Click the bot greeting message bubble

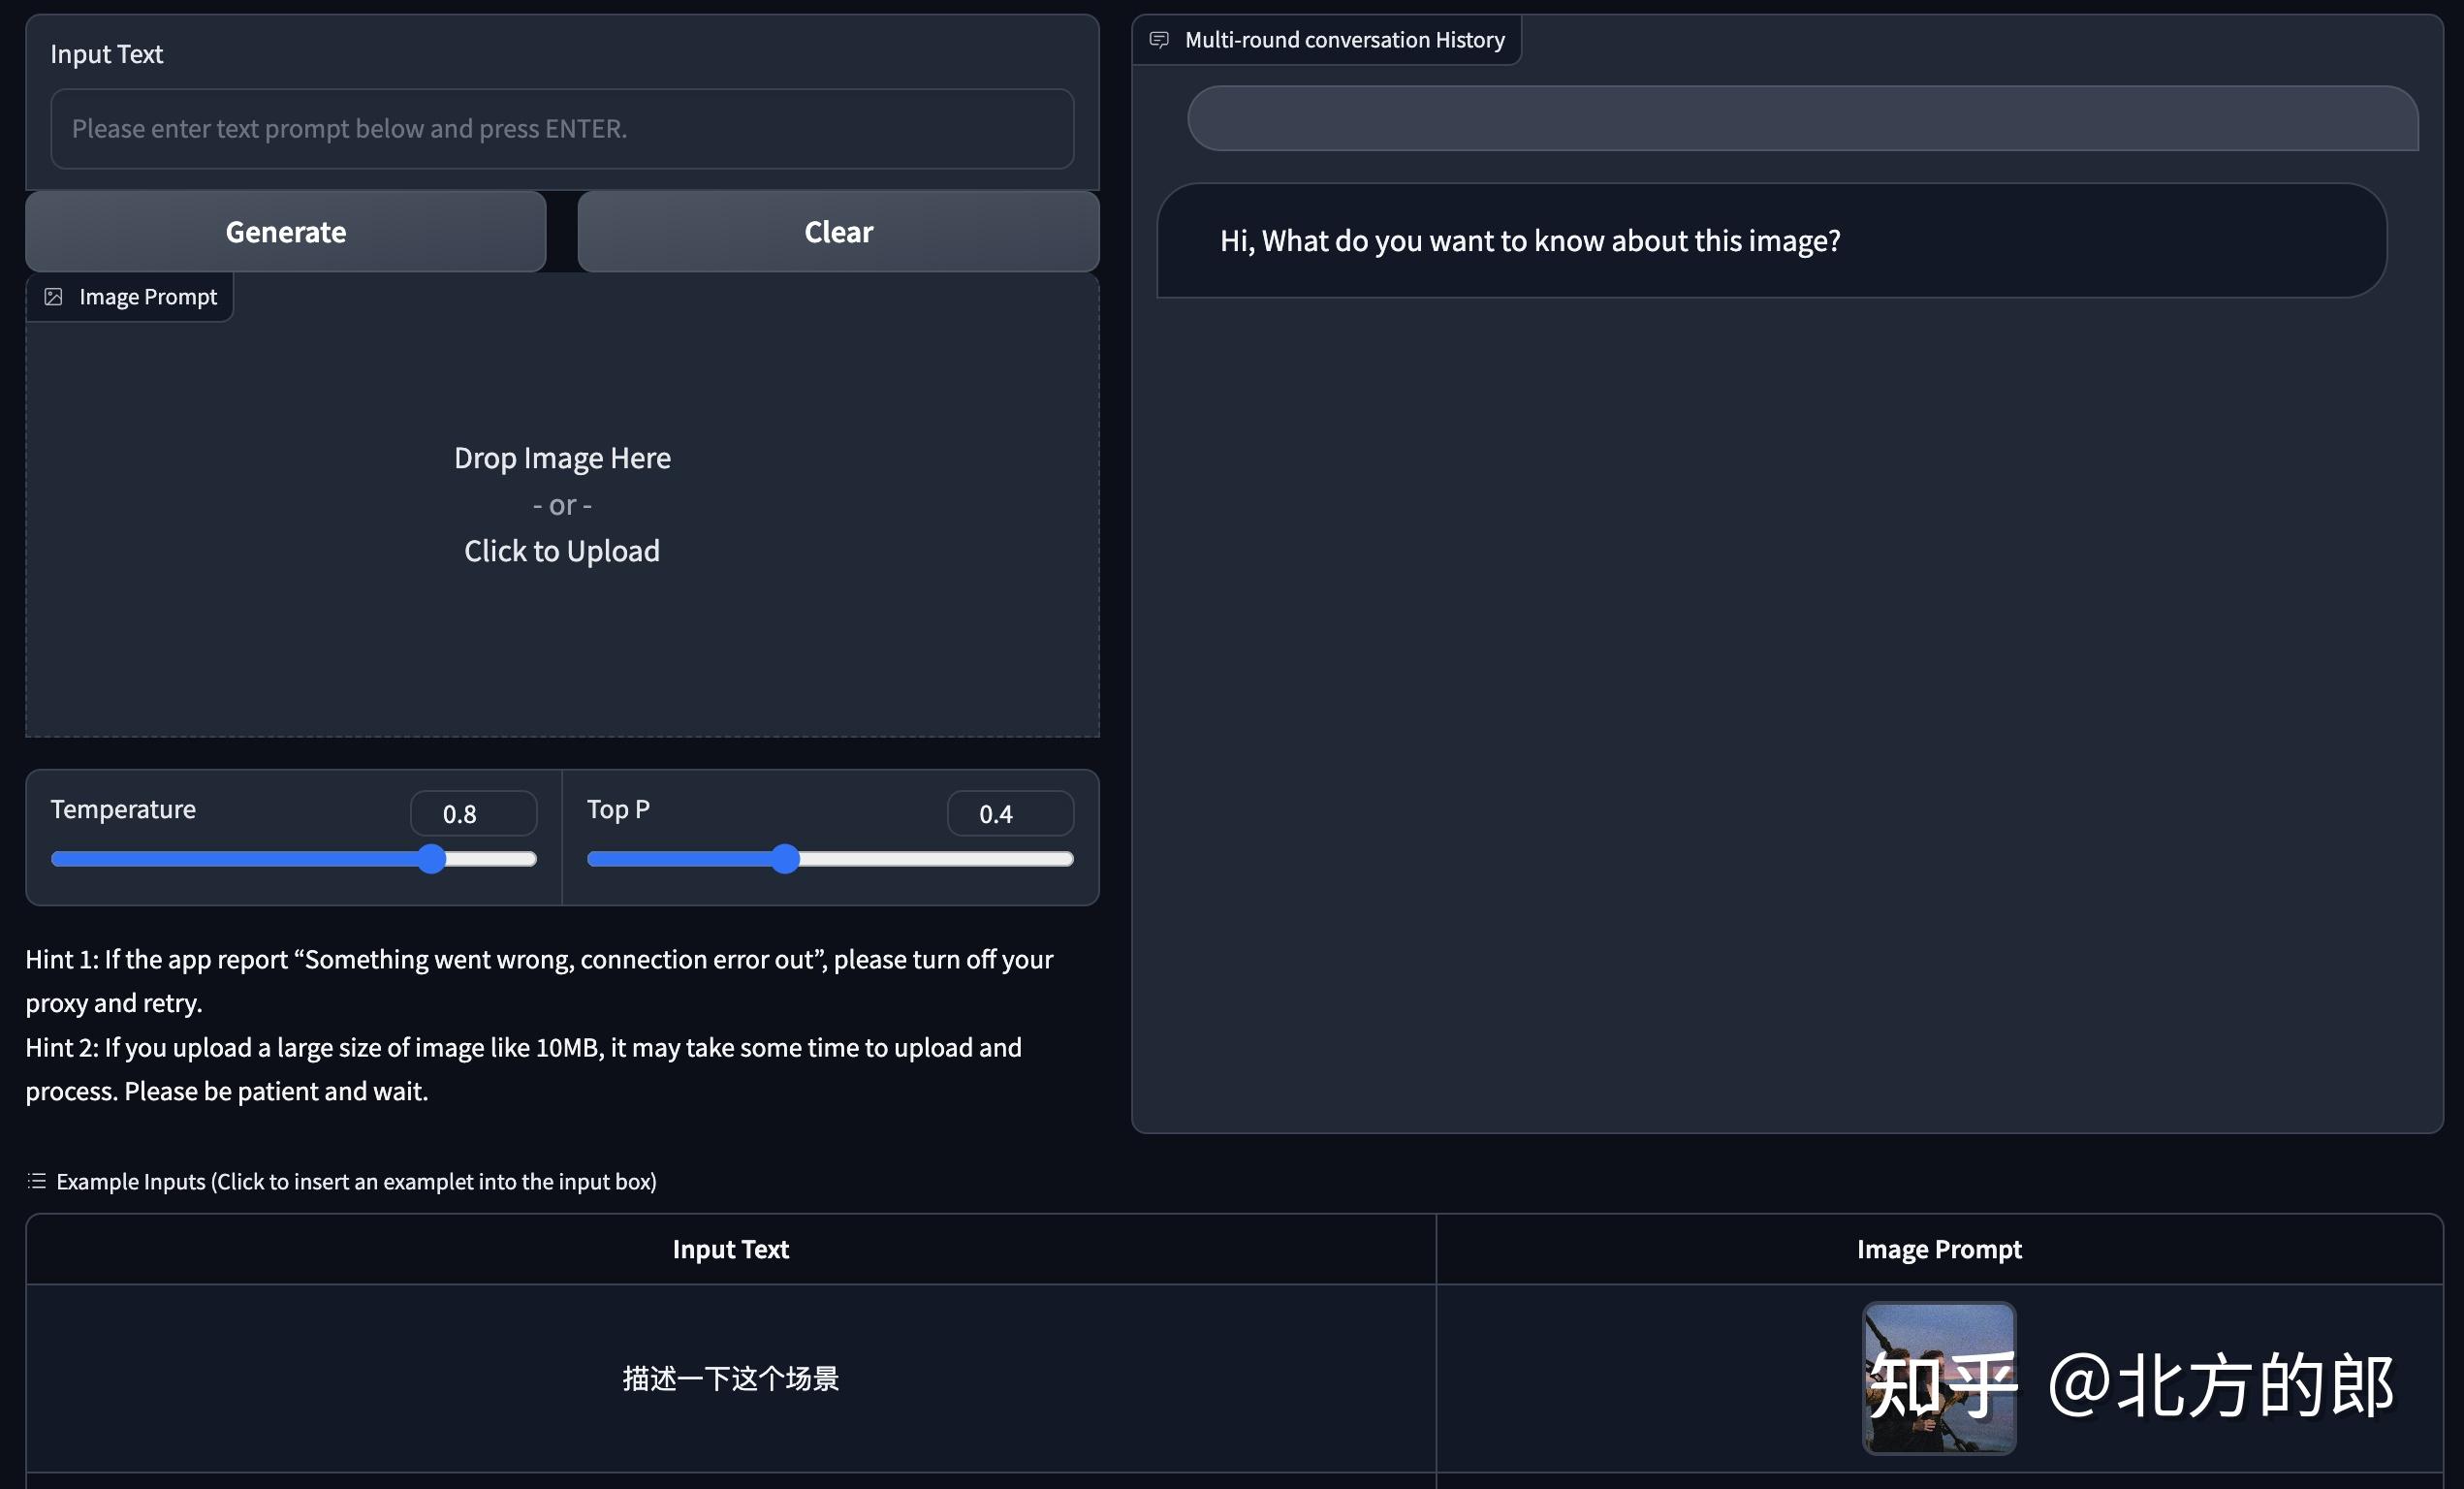(x=1771, y=240)
